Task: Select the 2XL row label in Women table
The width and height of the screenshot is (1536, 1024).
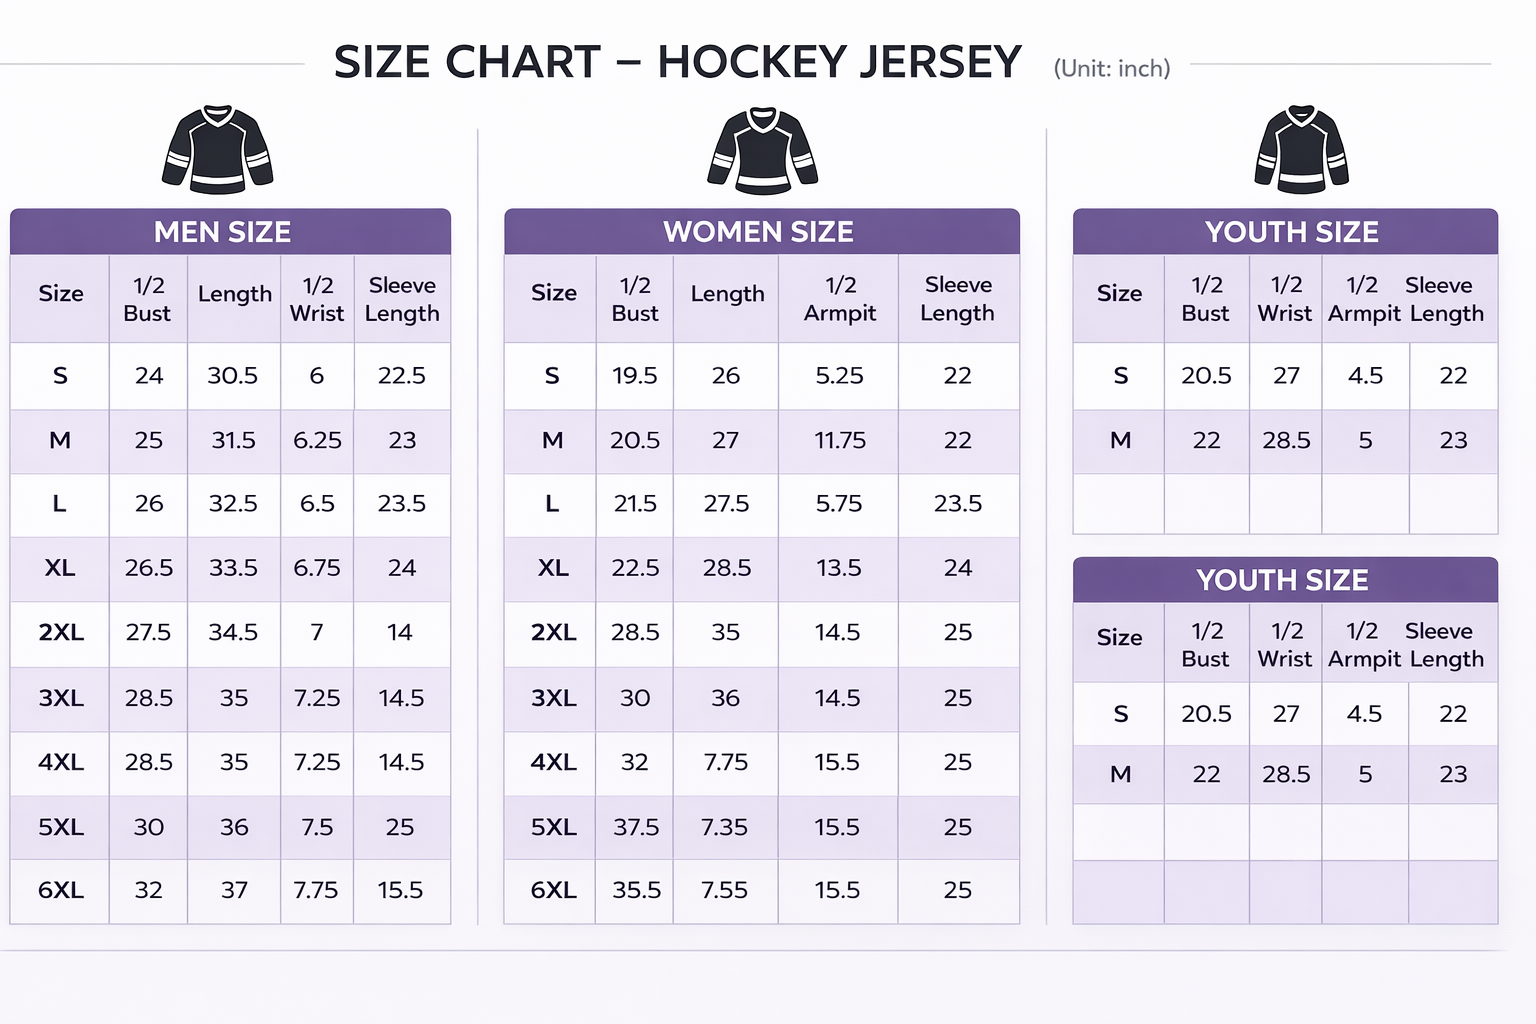Action: tap(553, 632)
